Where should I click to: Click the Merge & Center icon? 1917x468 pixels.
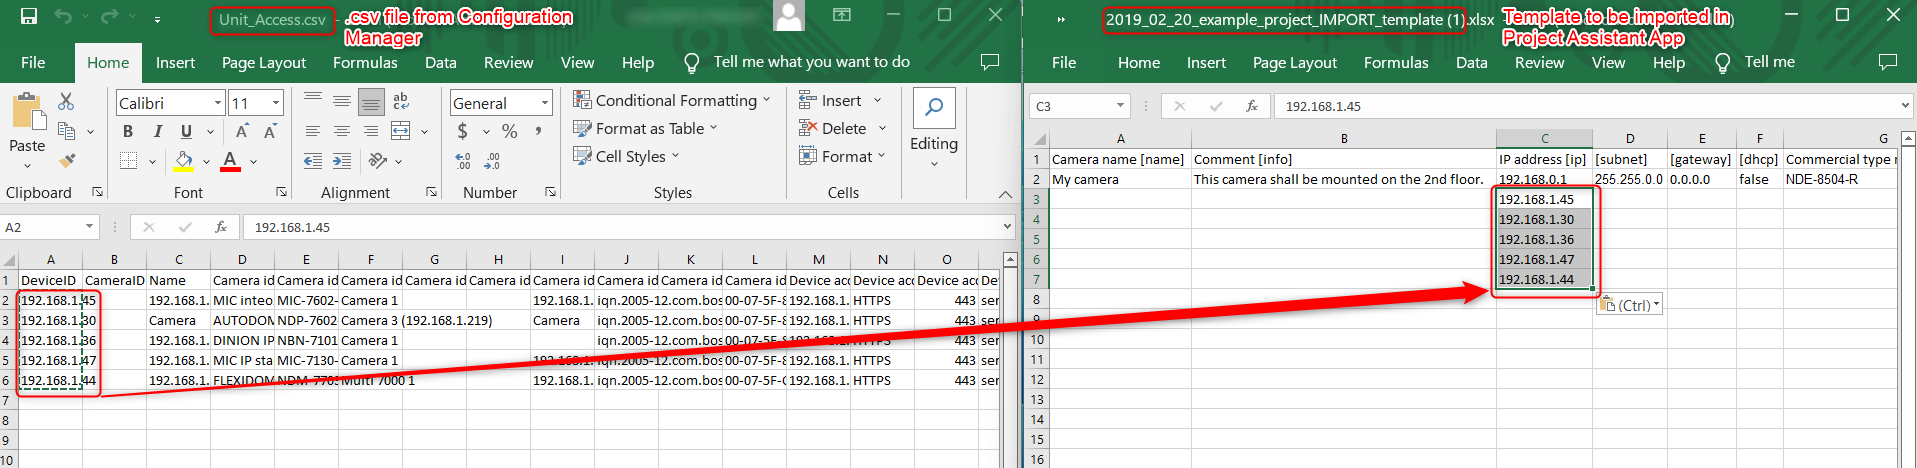pos(401,131)
